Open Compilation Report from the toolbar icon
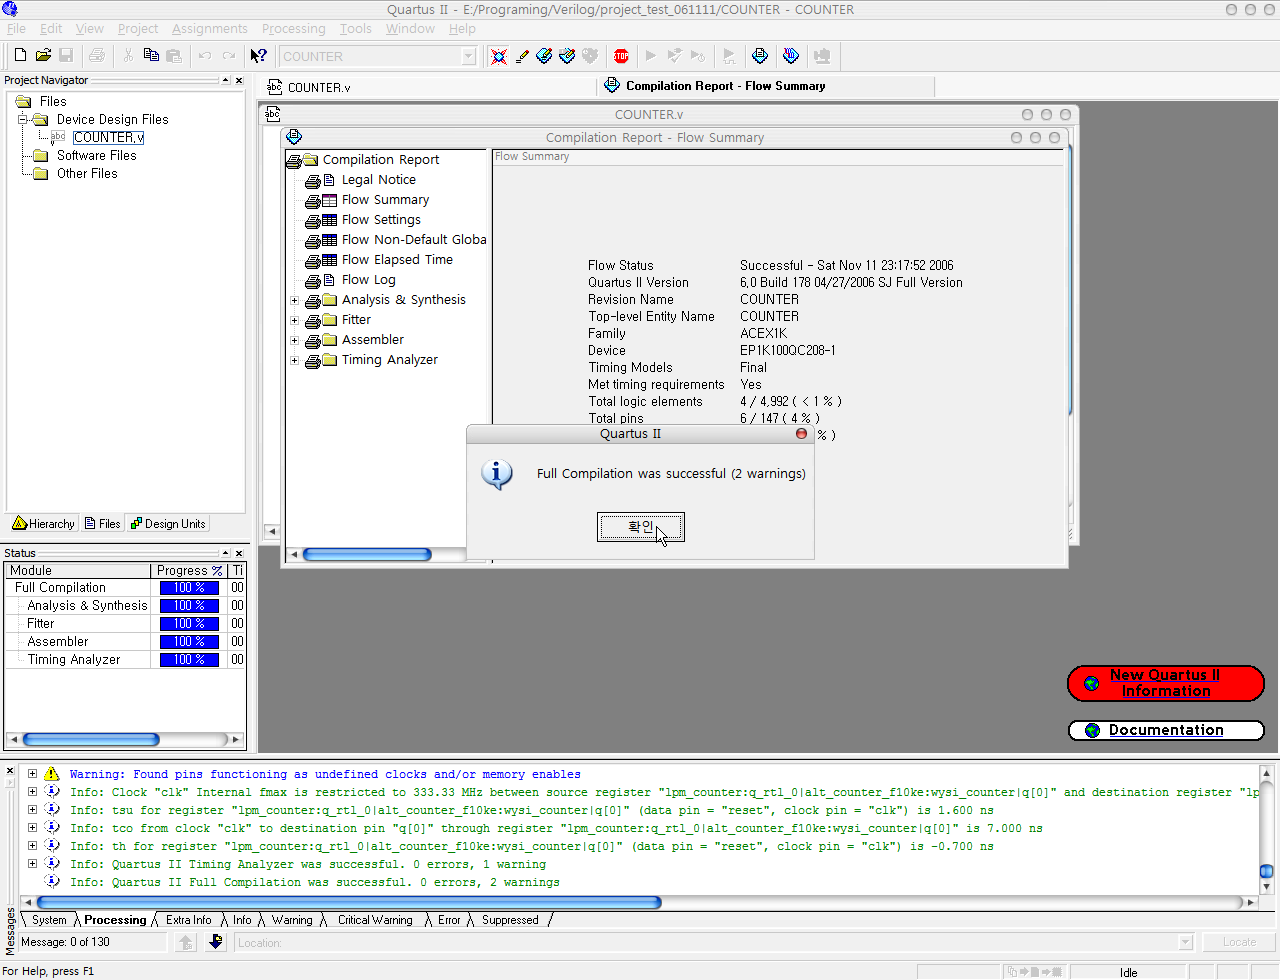The width and height of the screenshot is (1280, 980). coord(760,56)
